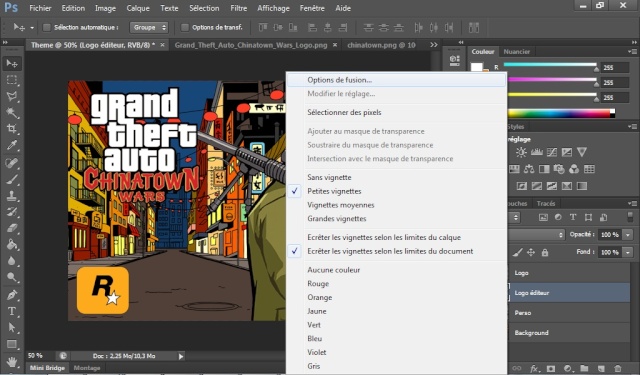The width and height of the screenshot is (640, 375).
Task: Open the Move tool preset picker arrow
Action: click(x=32, y=28)
